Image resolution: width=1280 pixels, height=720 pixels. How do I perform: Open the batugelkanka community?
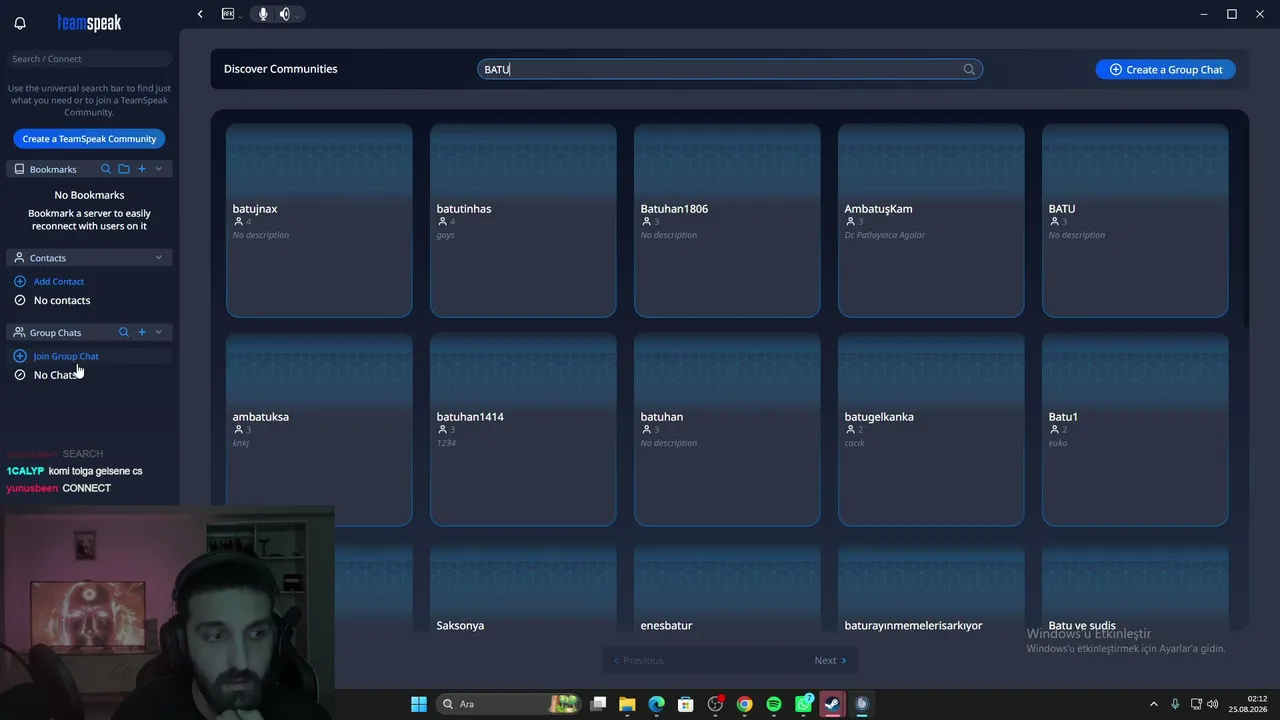(x=931, y=429)
